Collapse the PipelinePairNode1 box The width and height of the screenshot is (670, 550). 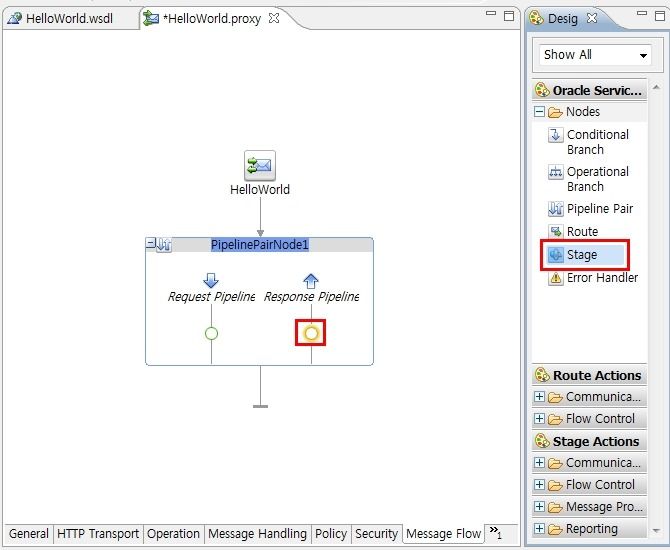tap(150, 244)
